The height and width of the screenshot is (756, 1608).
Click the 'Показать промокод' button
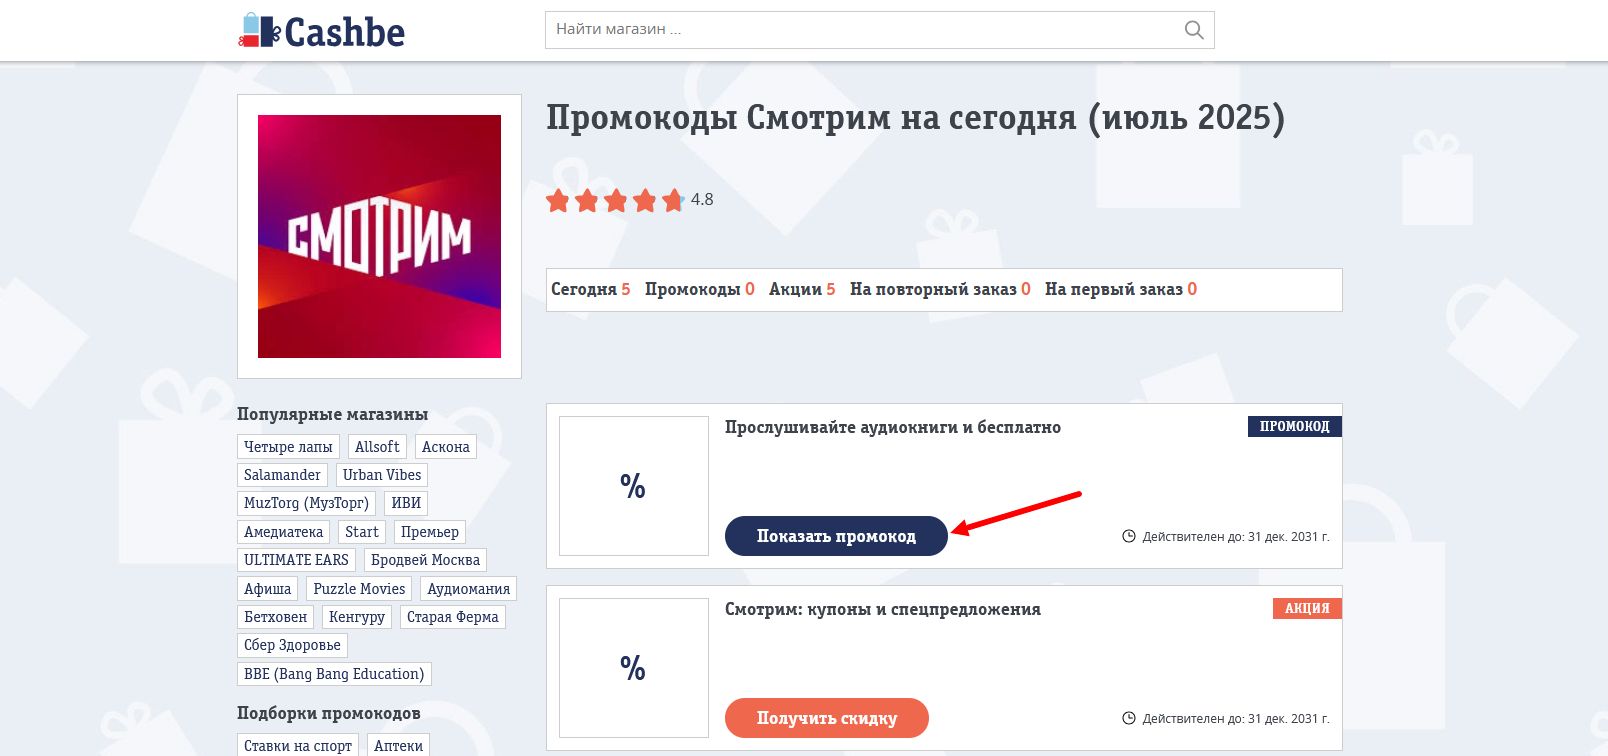tap(836, 536)
